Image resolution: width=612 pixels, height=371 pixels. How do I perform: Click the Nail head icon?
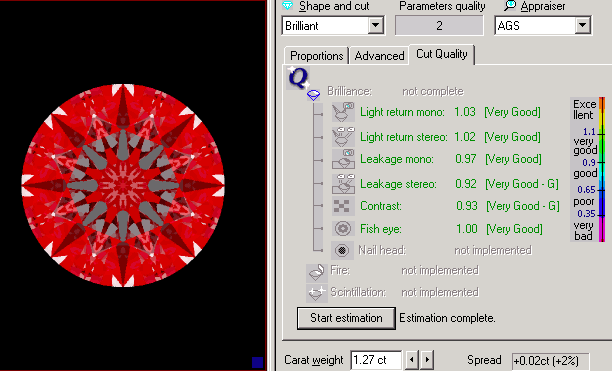[342, 250]
